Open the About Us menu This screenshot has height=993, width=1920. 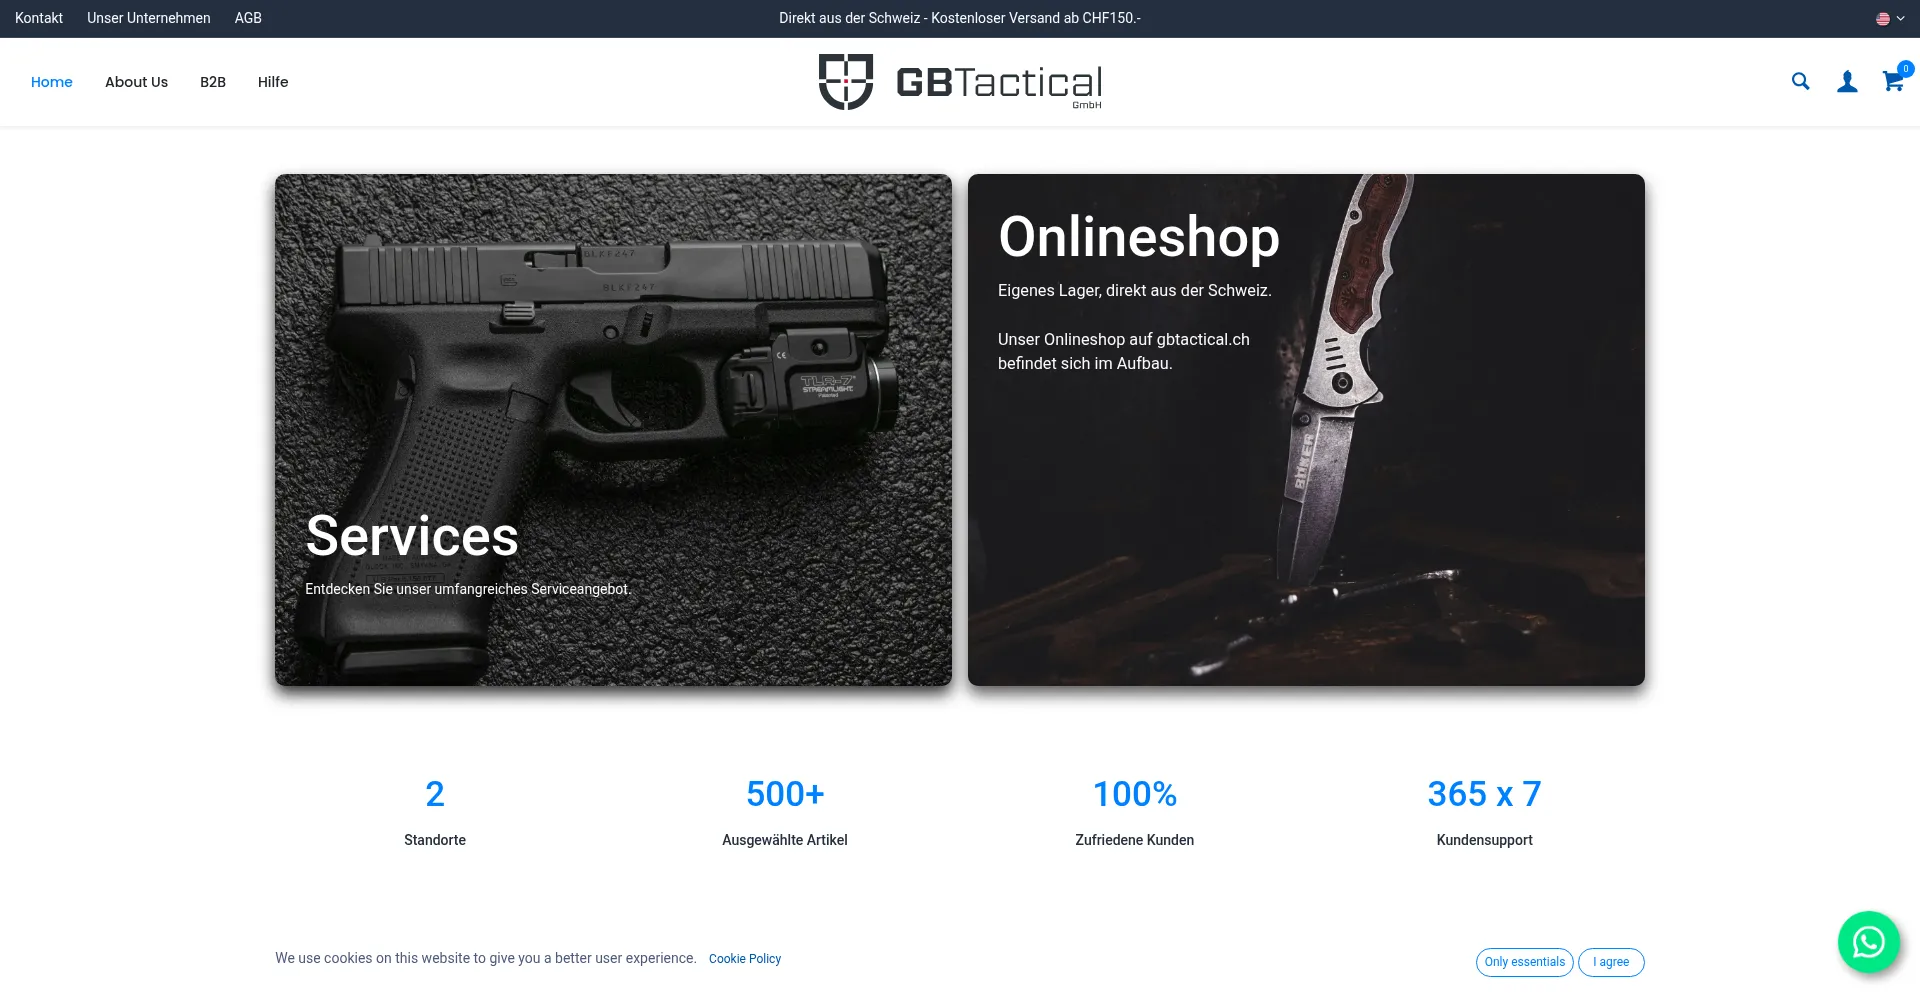[136, 82]
